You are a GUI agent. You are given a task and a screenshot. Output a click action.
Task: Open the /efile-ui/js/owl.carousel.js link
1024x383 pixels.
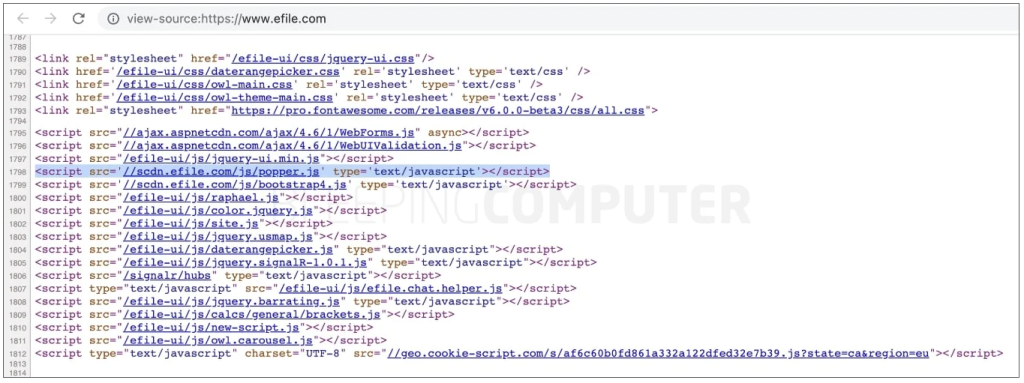pyautogui.click(x=218, y=341)
